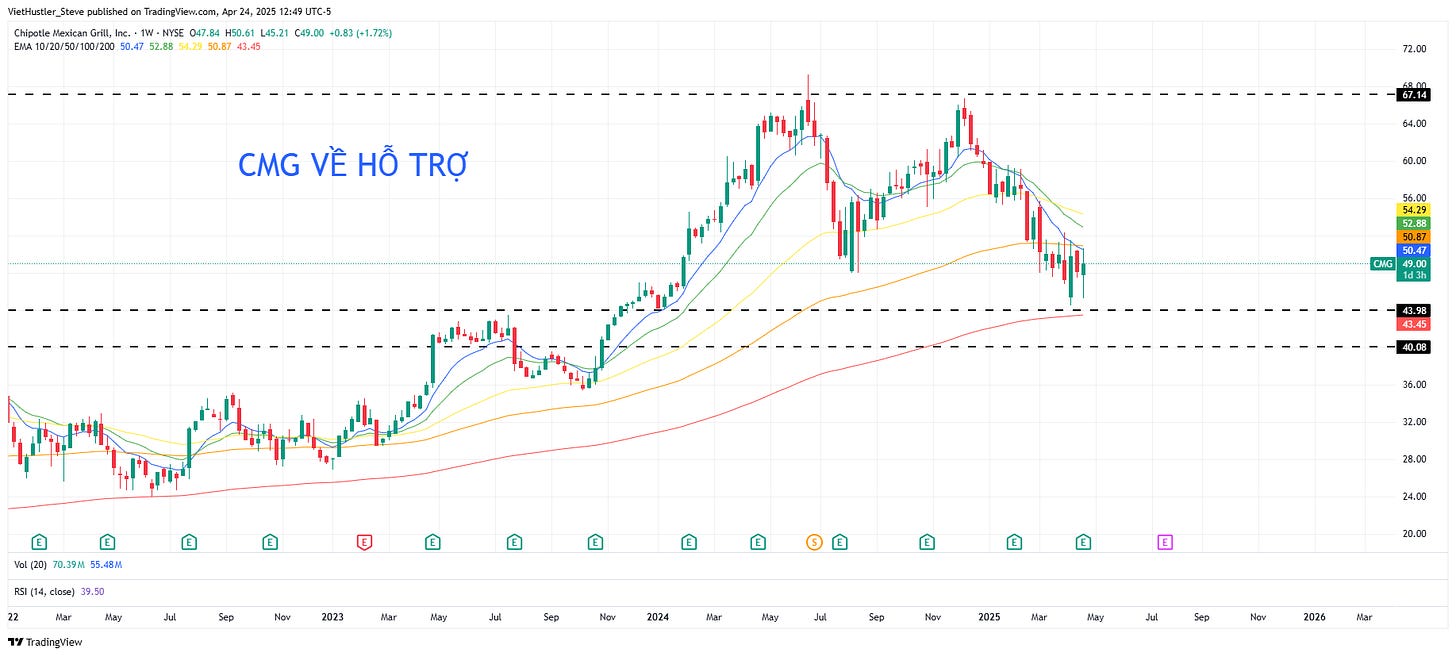Click the 43.98 support line price label

1412,311
